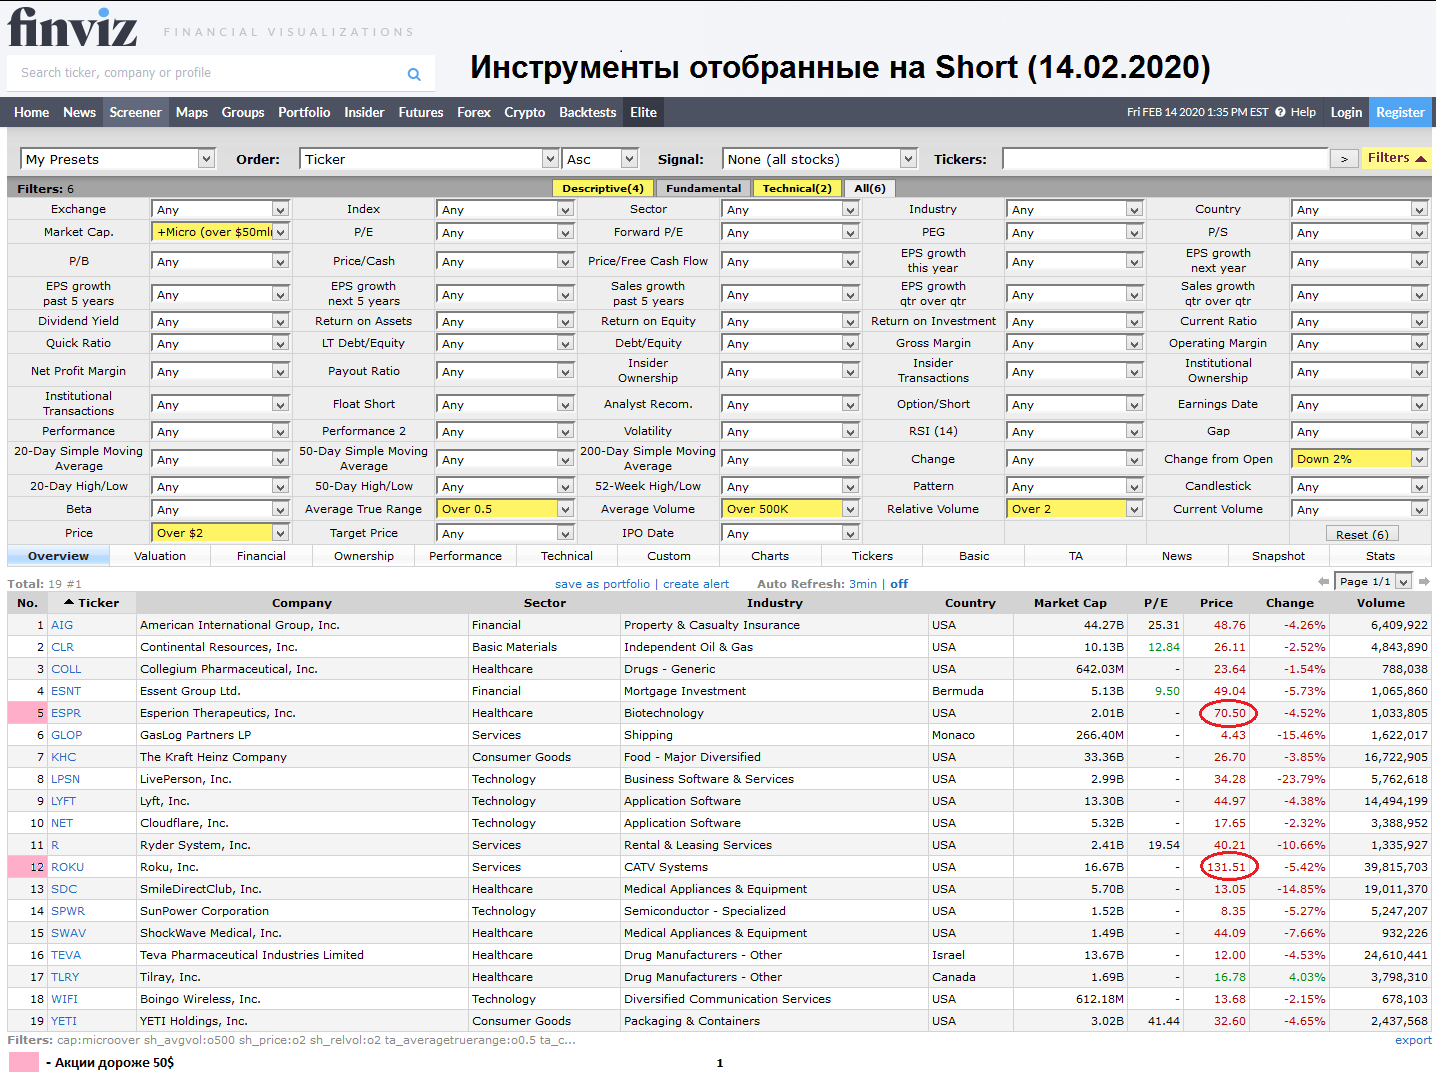Image resolution: width=1438 pixels, height=1082 pixels.
Task: Open the Insider menu item
Action: point(364,112)
